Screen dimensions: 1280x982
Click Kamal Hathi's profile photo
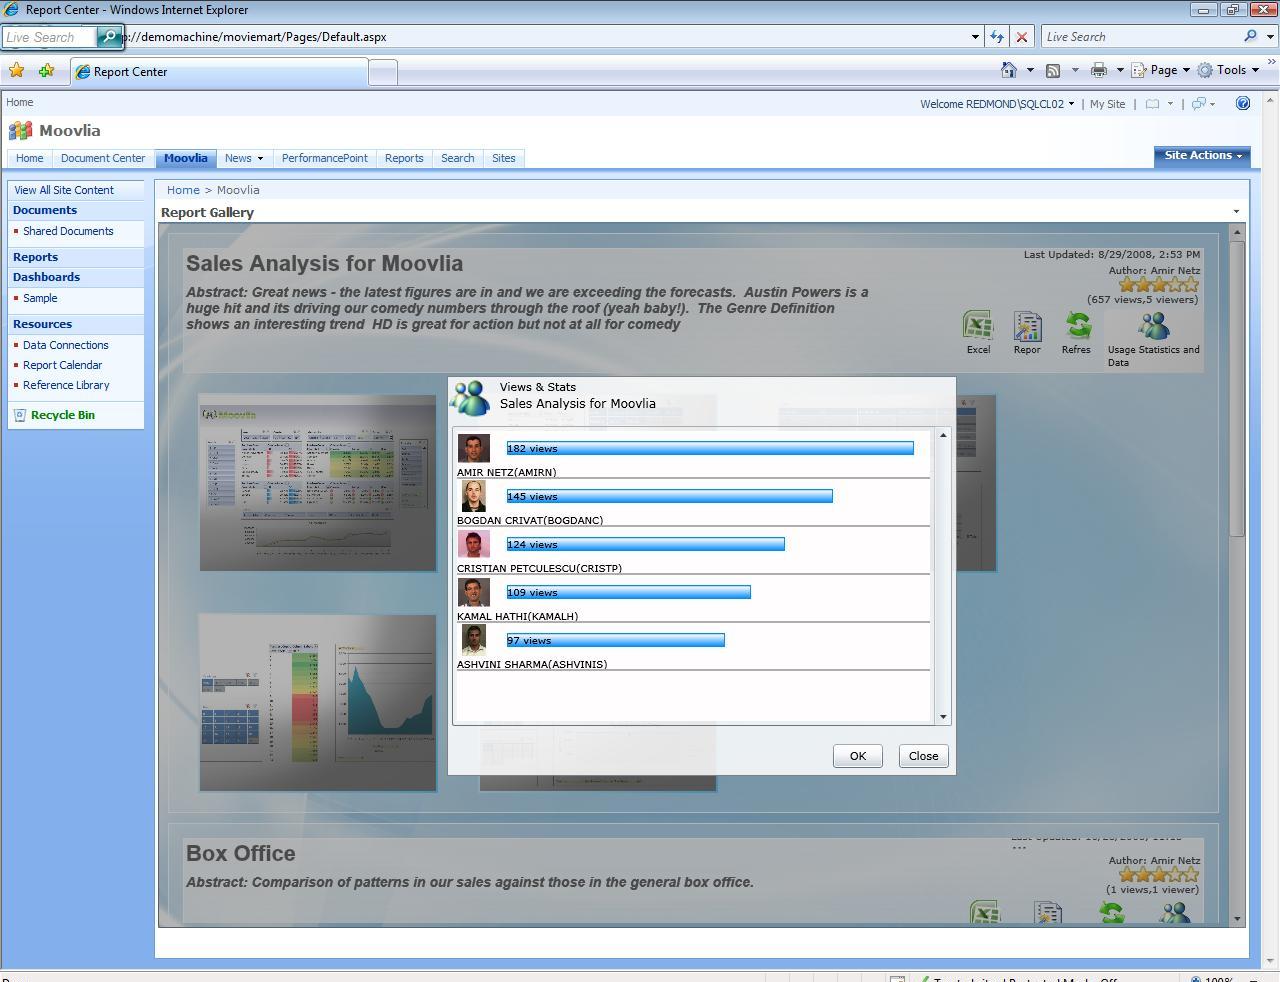point(473,592)
